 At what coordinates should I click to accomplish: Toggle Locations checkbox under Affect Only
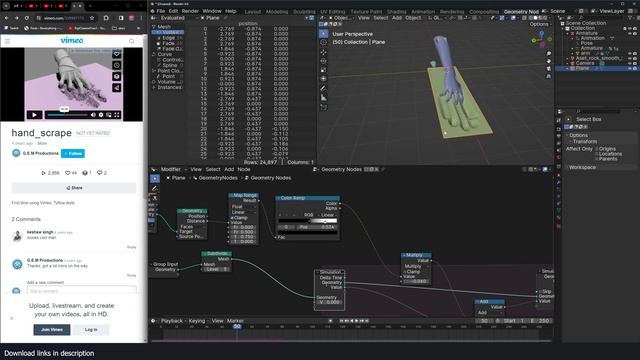(597, 154)
